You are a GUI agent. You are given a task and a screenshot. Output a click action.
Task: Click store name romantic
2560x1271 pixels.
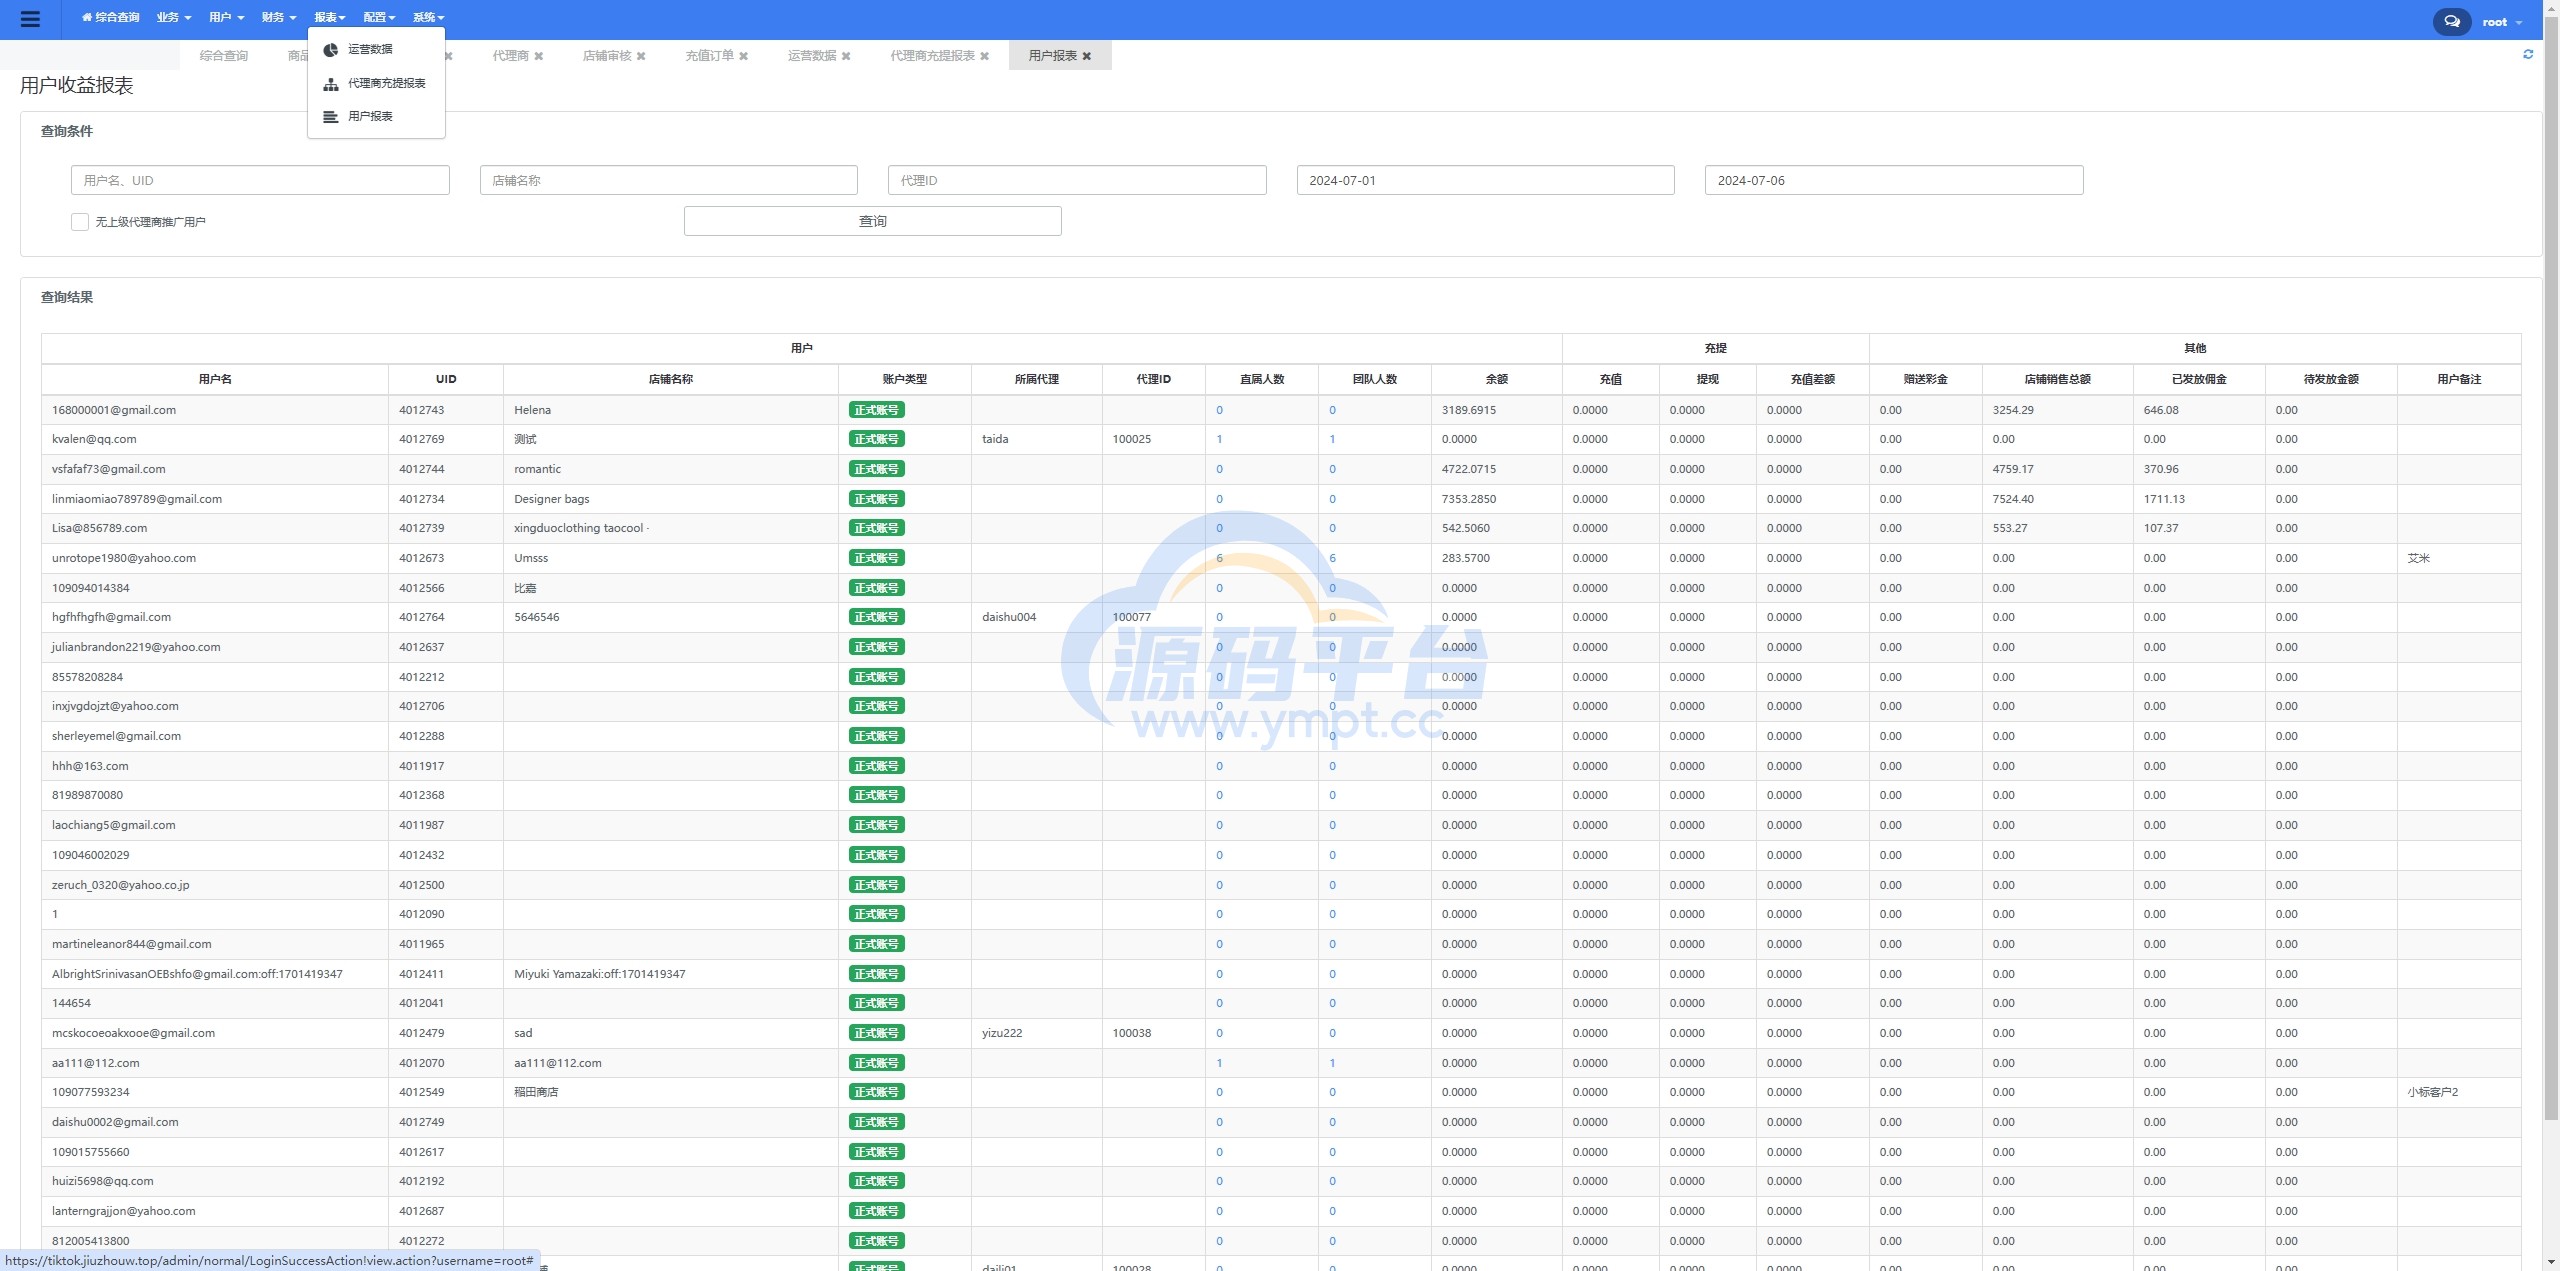click(537, 470)
